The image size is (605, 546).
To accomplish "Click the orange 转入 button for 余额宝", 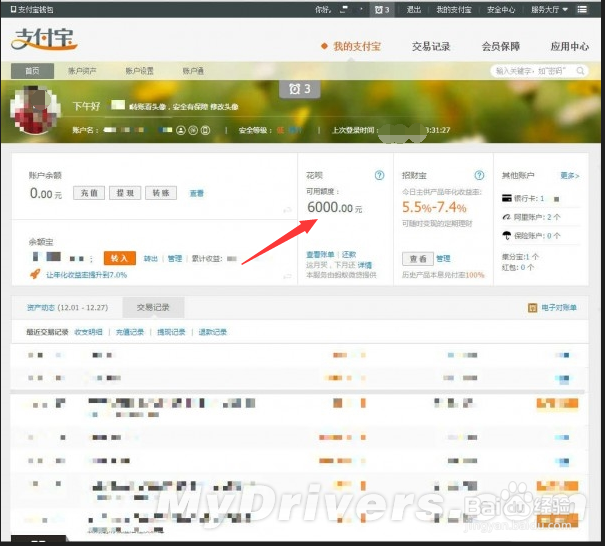I will pyautogui.click(x=120, y=258).
